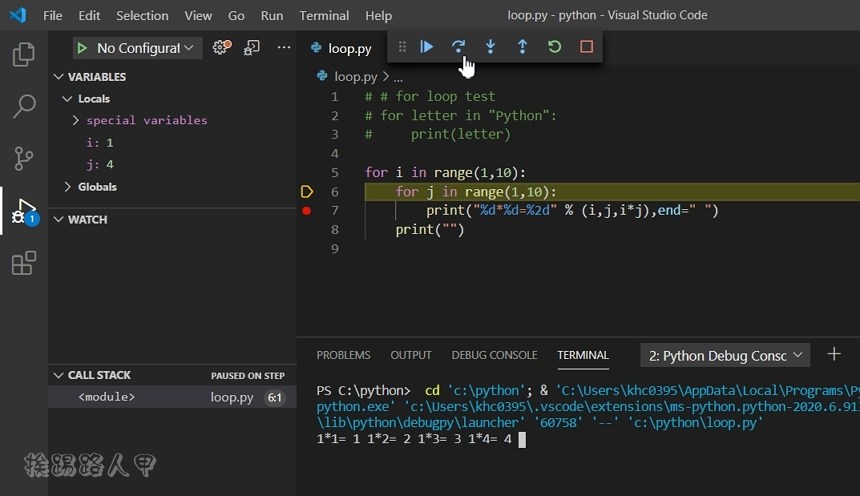The image size is (860, 496).
Task: Switch to the Debug Console tab
Action: pyautogui.click(x=494, y=355)
